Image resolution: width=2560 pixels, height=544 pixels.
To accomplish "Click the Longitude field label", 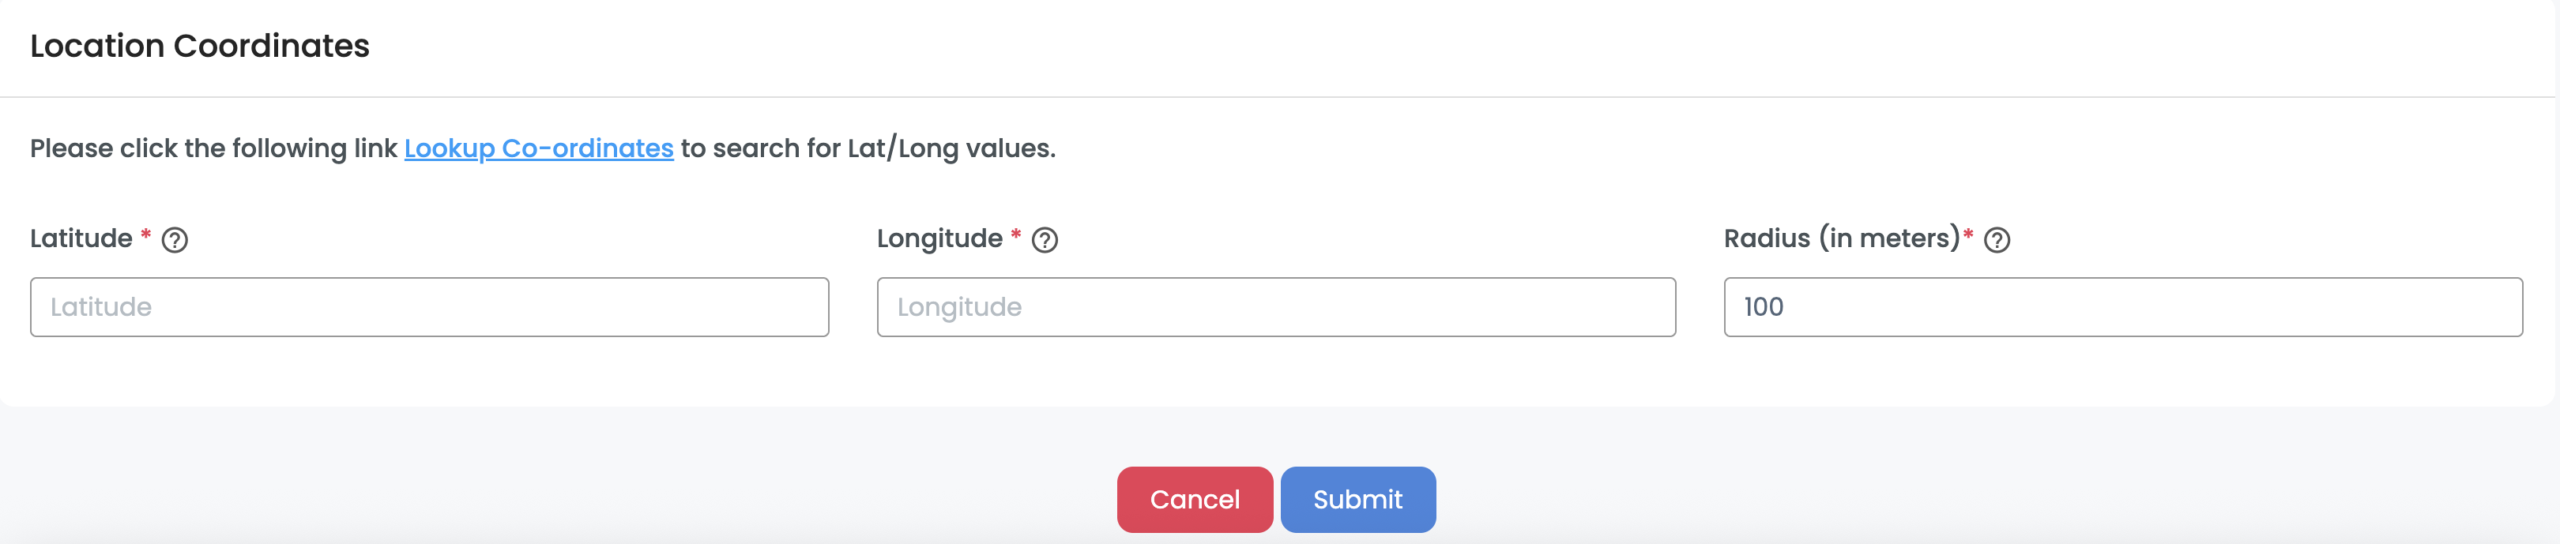I will [x=939, y=239].
